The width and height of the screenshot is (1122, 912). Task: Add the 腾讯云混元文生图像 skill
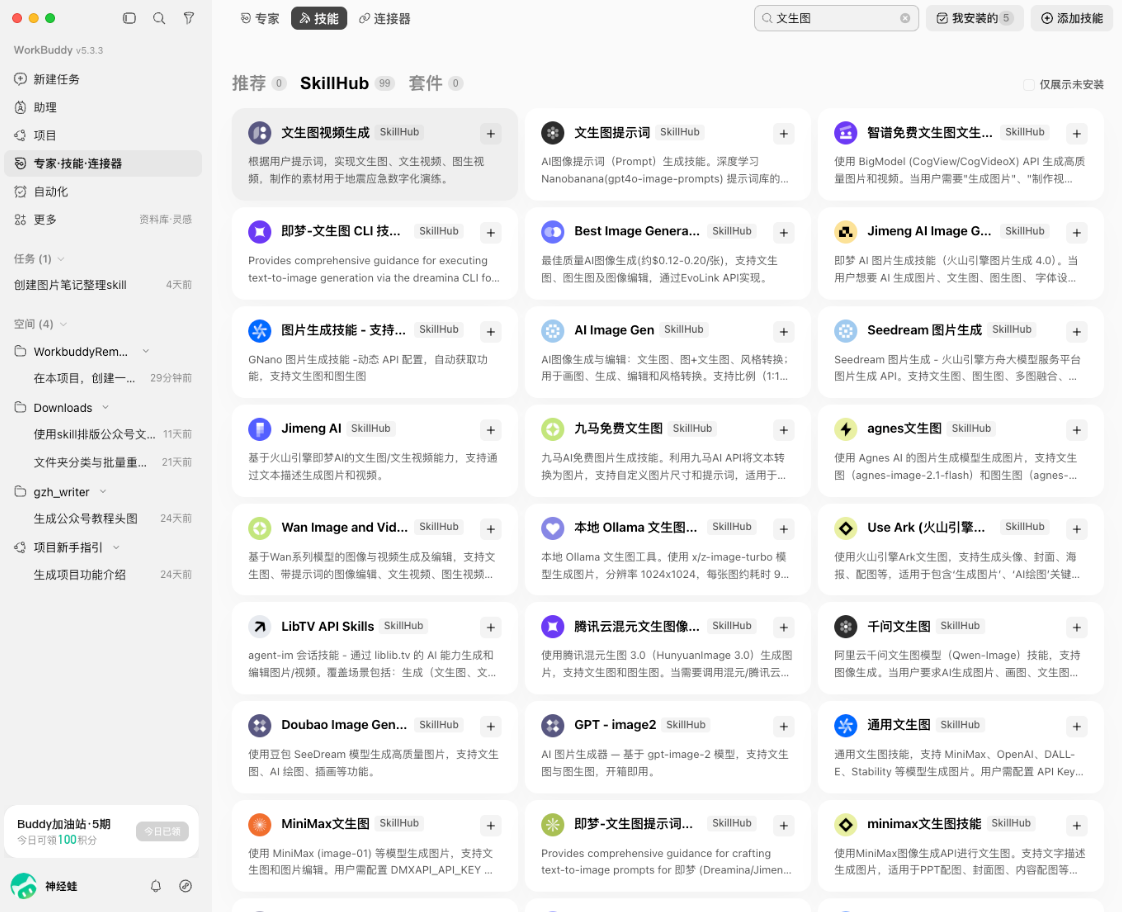(784, 627)
